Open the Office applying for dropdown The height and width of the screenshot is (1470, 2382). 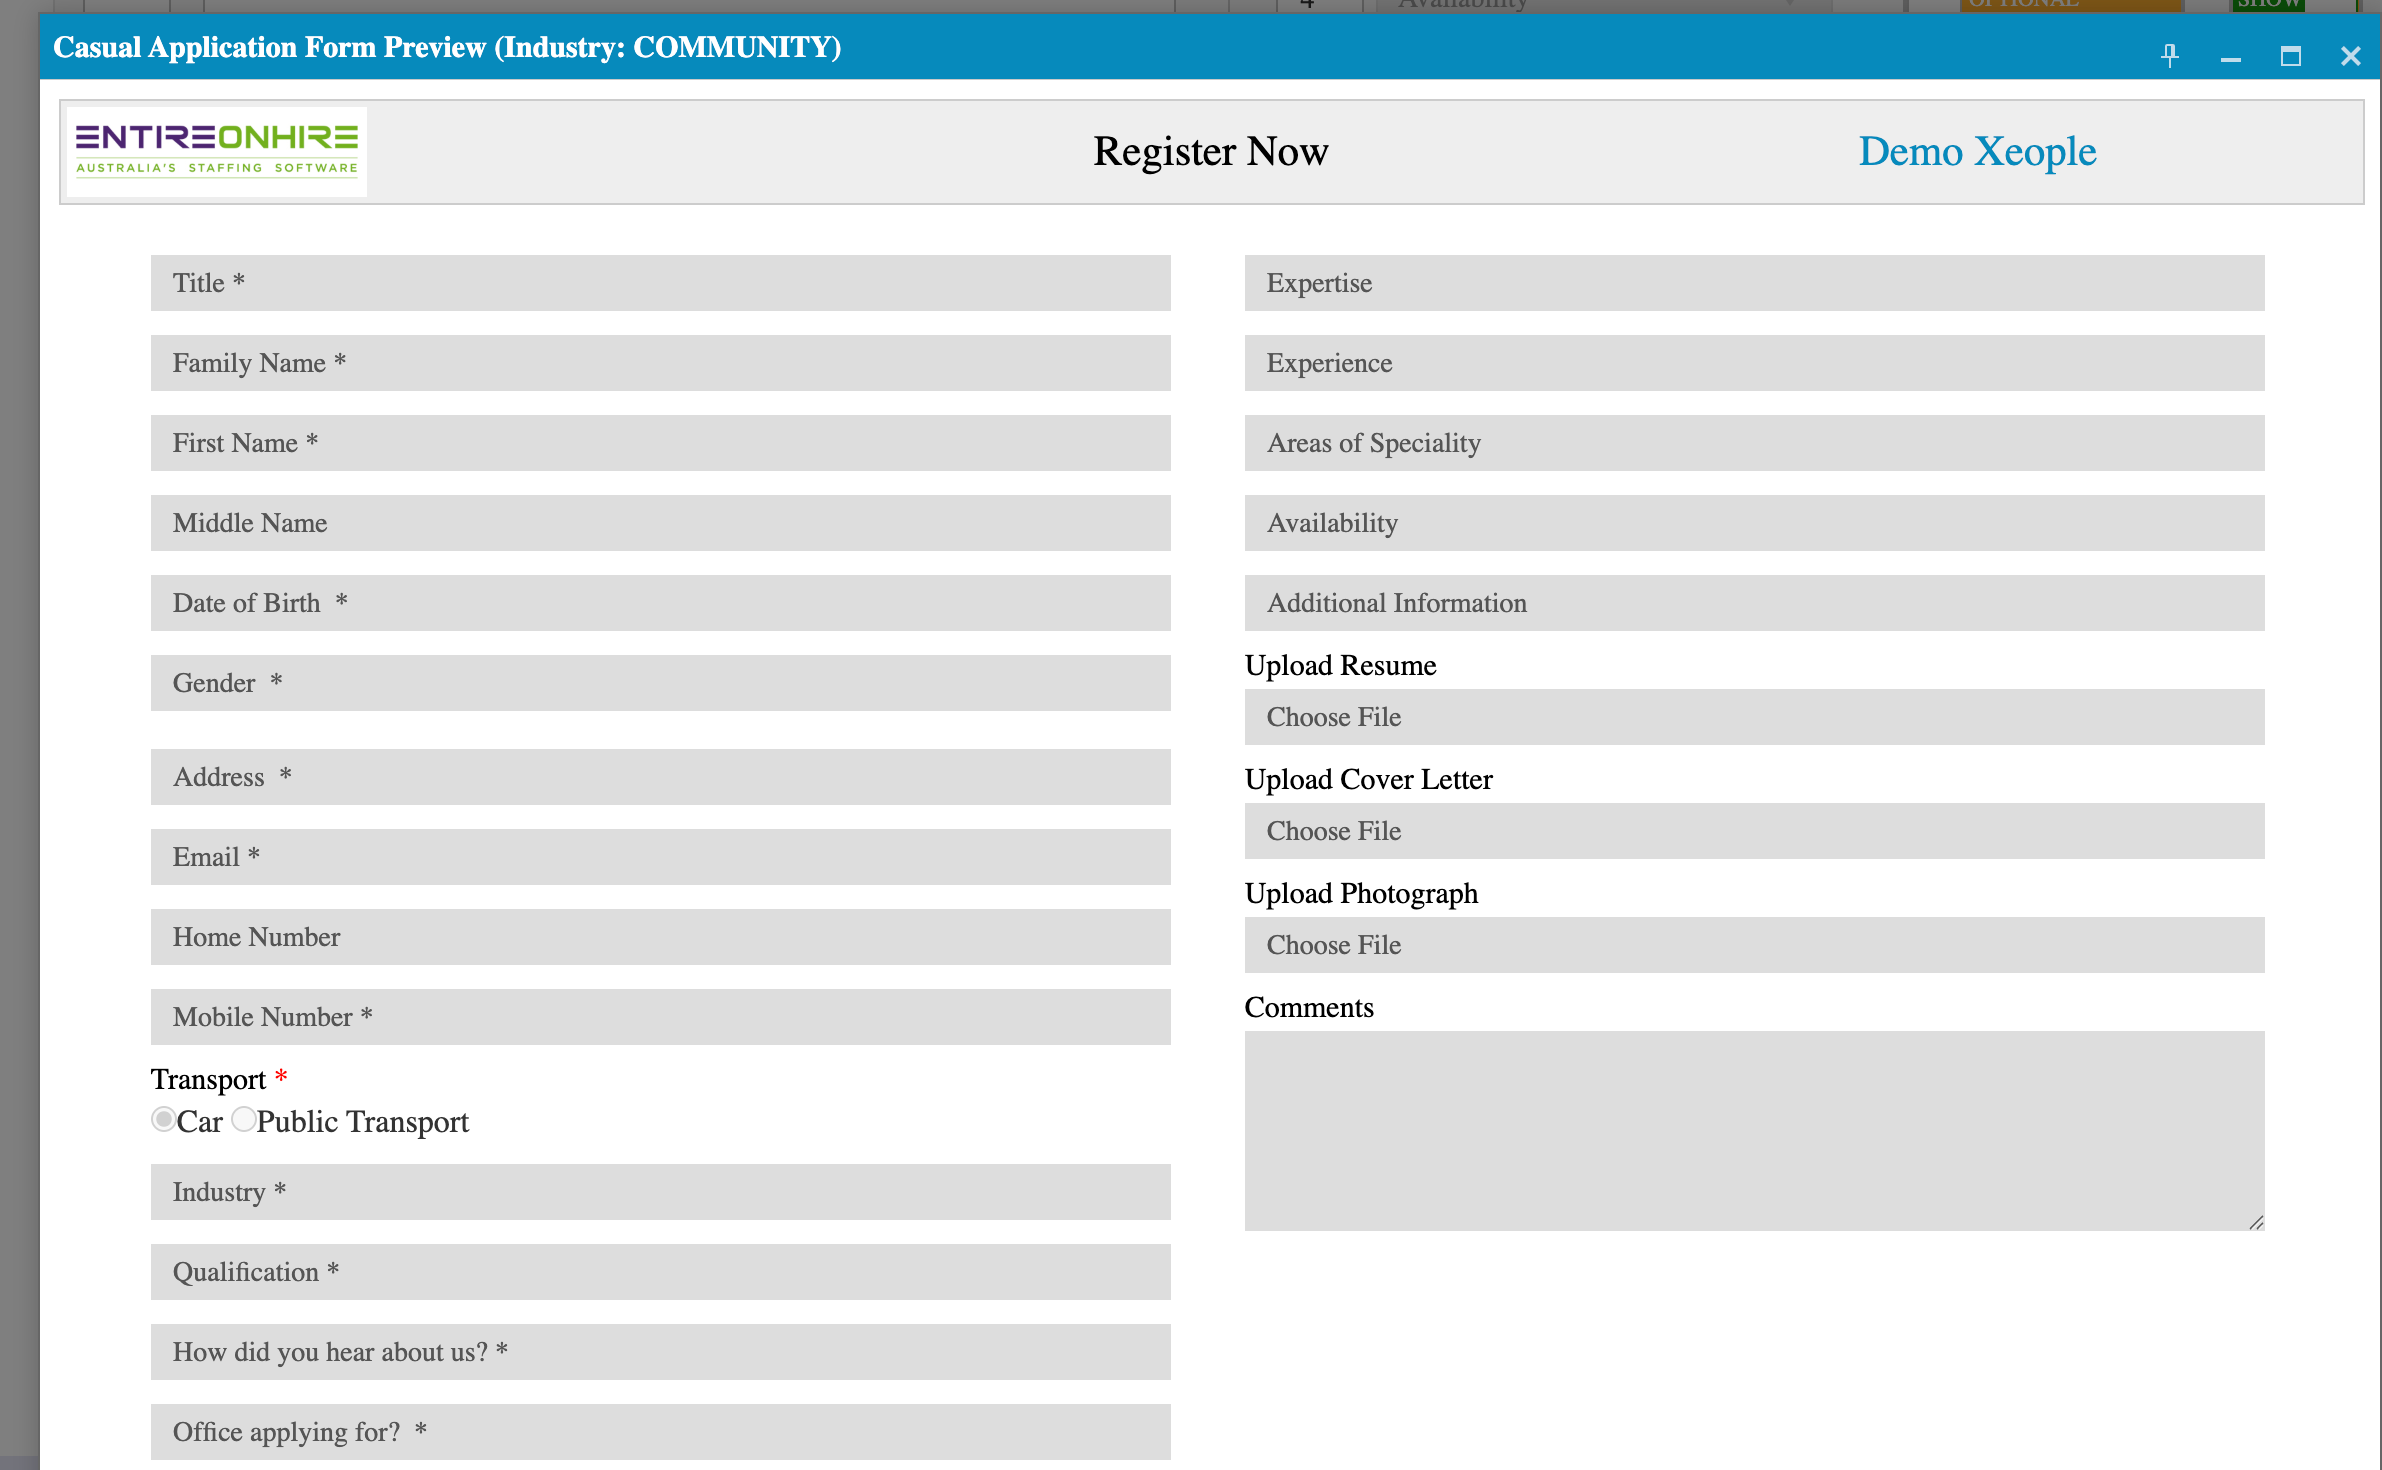[x=660, y=1432]
